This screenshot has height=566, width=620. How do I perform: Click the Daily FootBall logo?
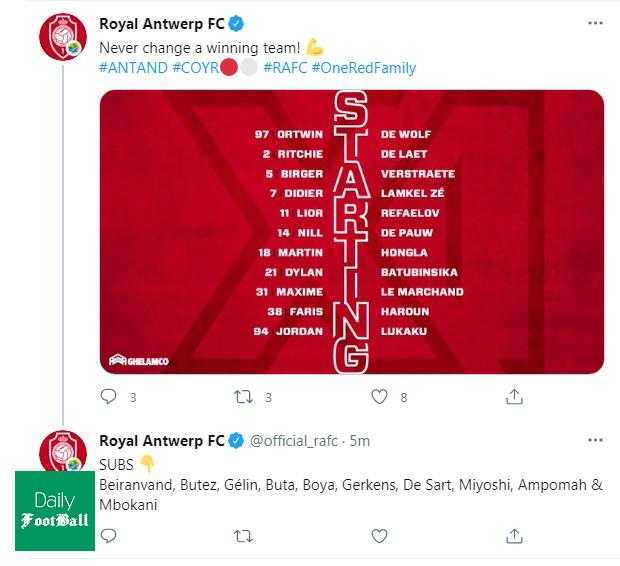point(55,510)
